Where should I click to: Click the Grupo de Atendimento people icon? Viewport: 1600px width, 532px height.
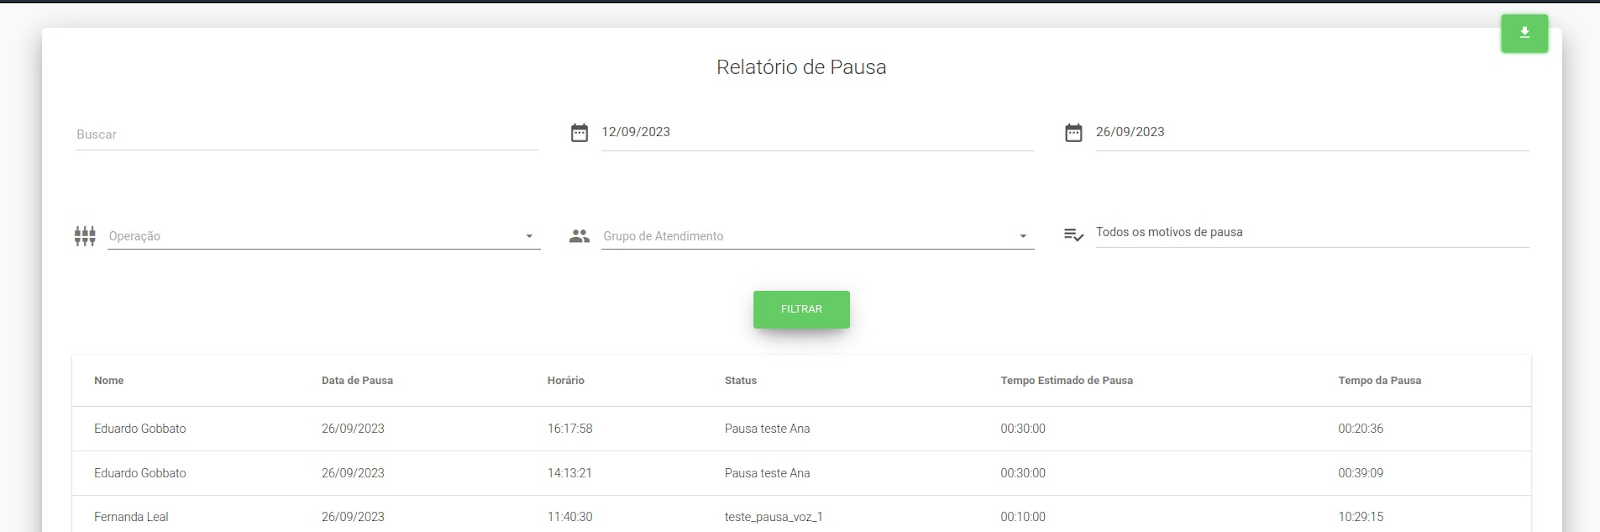point(579,236)
